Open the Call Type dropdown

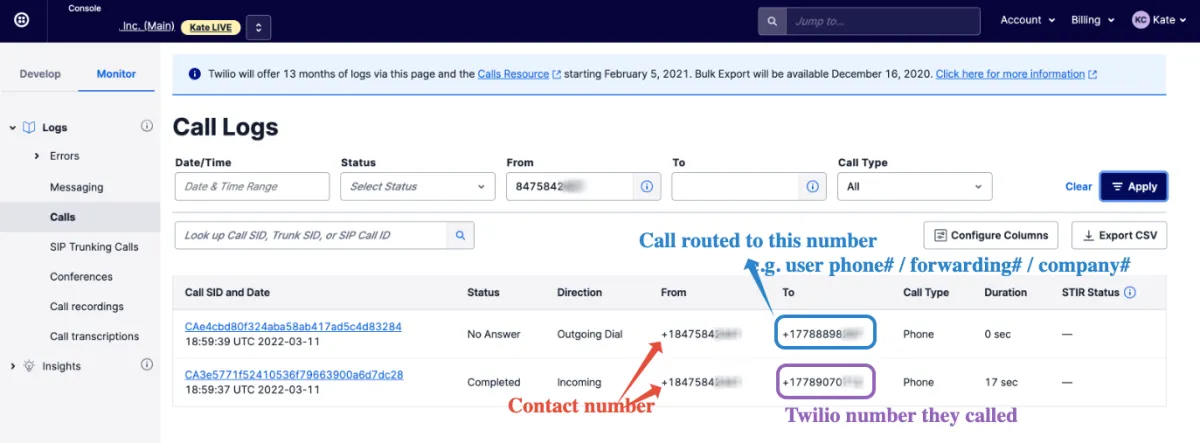point(915,186)
